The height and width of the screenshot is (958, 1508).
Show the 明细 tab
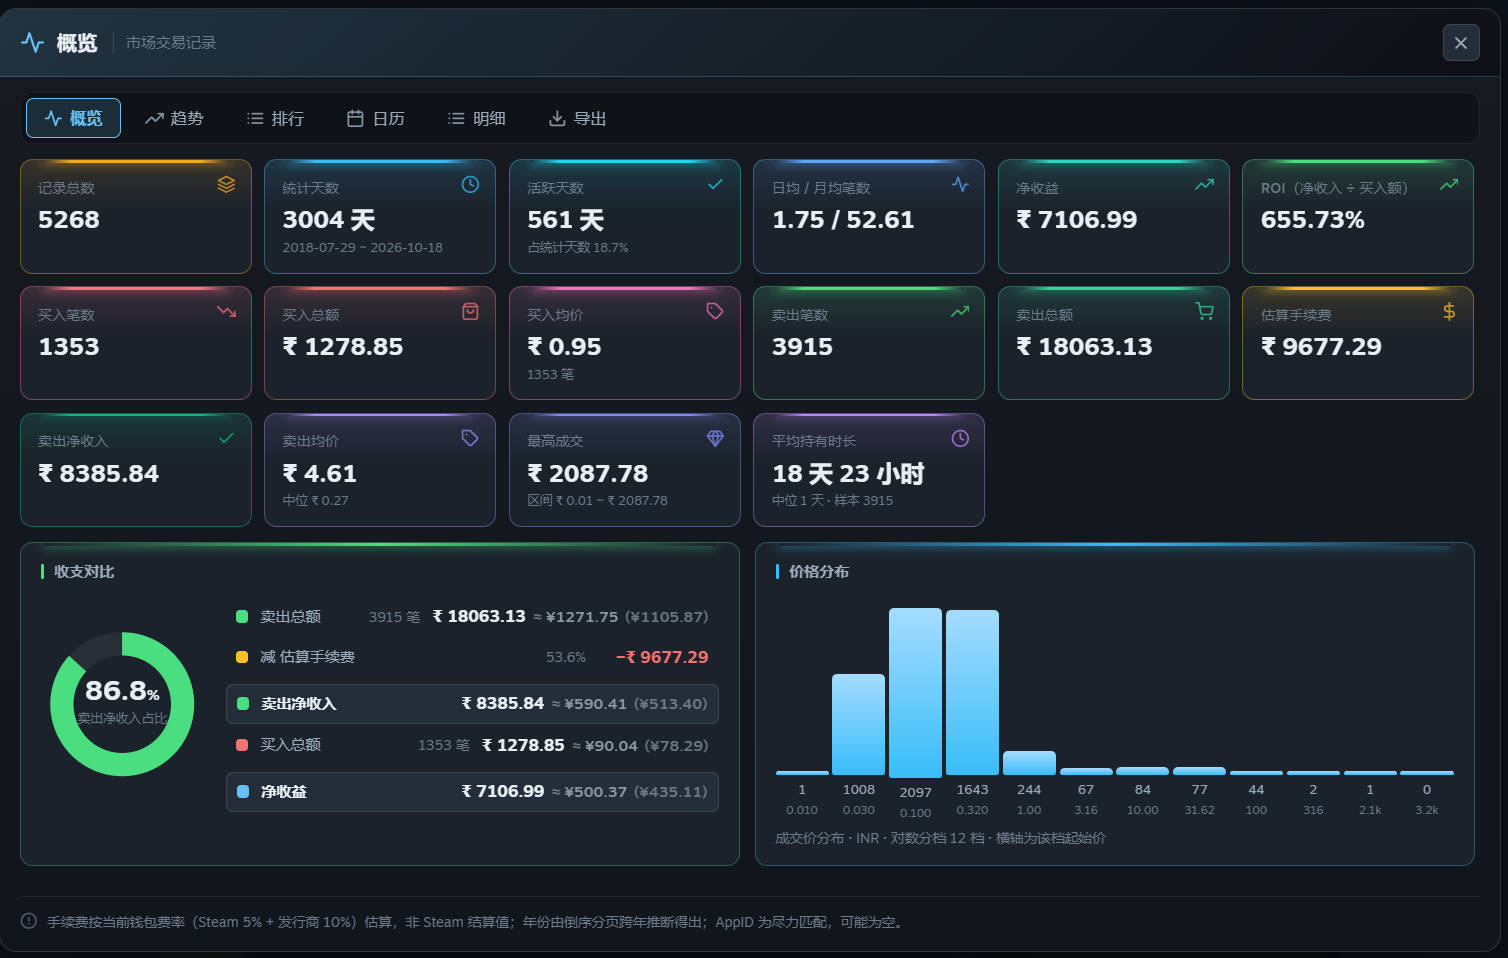pos(476,118)
